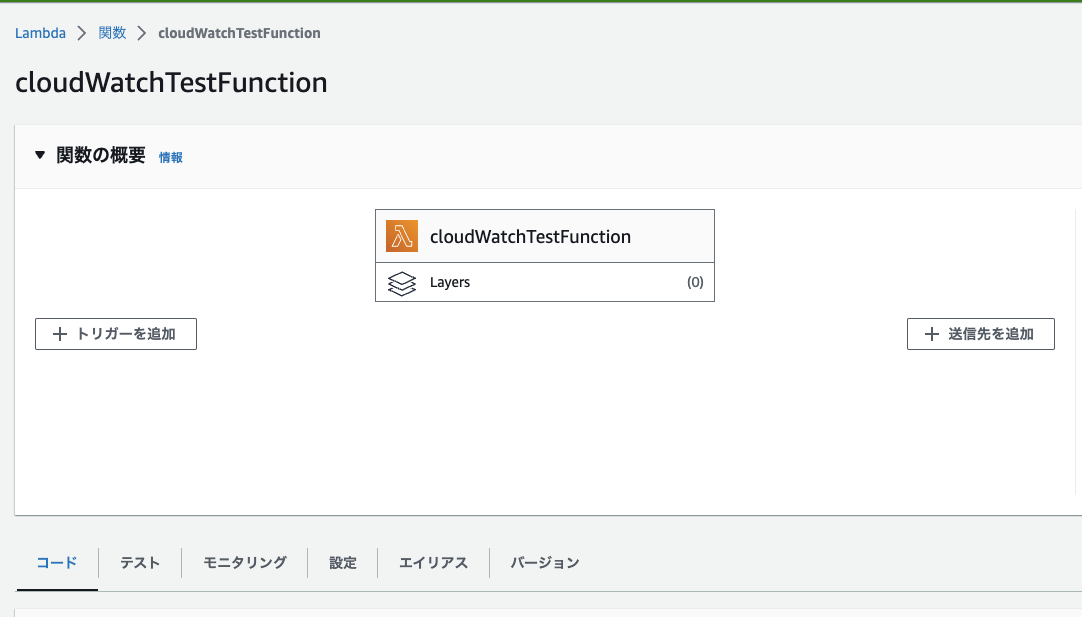
Task: Go to Lambda breadcrumb link
Action: tap(41, 33)
